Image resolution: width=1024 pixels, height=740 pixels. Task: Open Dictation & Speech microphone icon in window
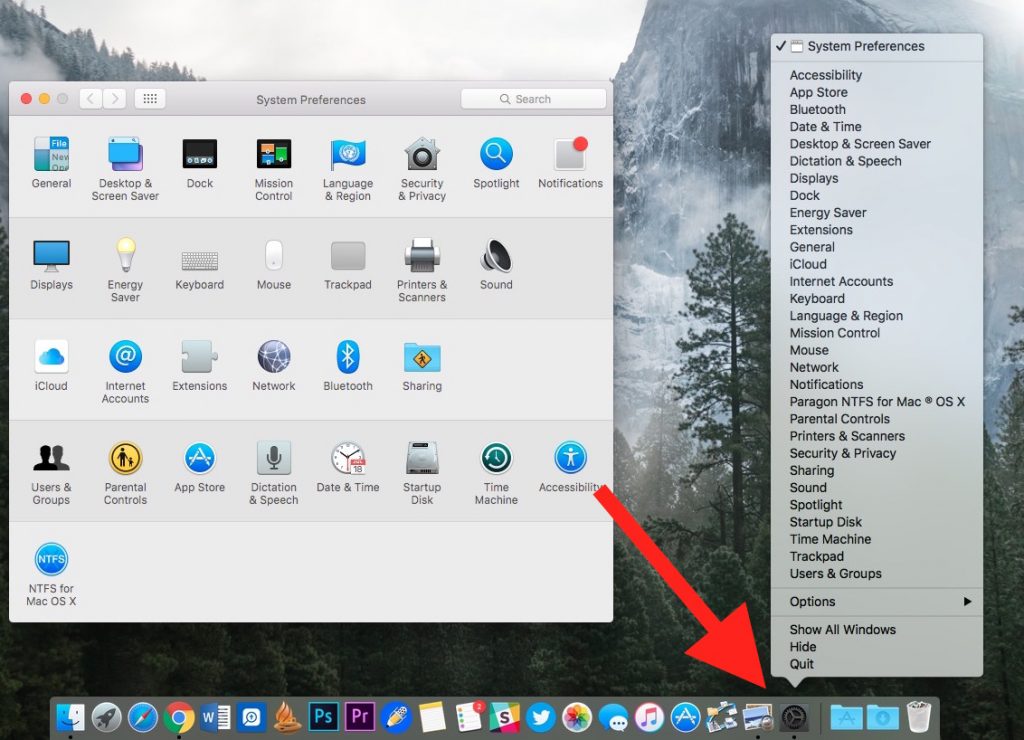(x=274, y=458)
